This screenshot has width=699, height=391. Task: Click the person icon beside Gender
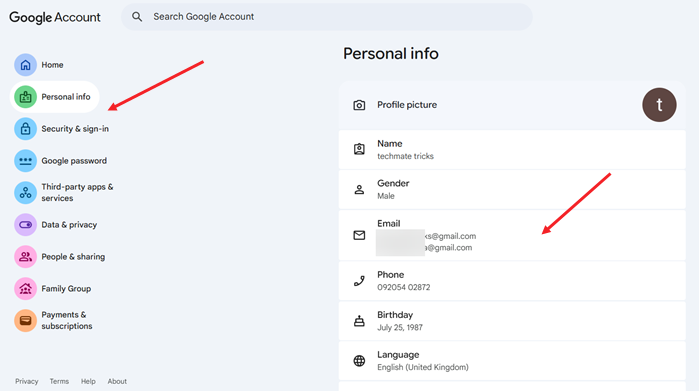(359, 189)
